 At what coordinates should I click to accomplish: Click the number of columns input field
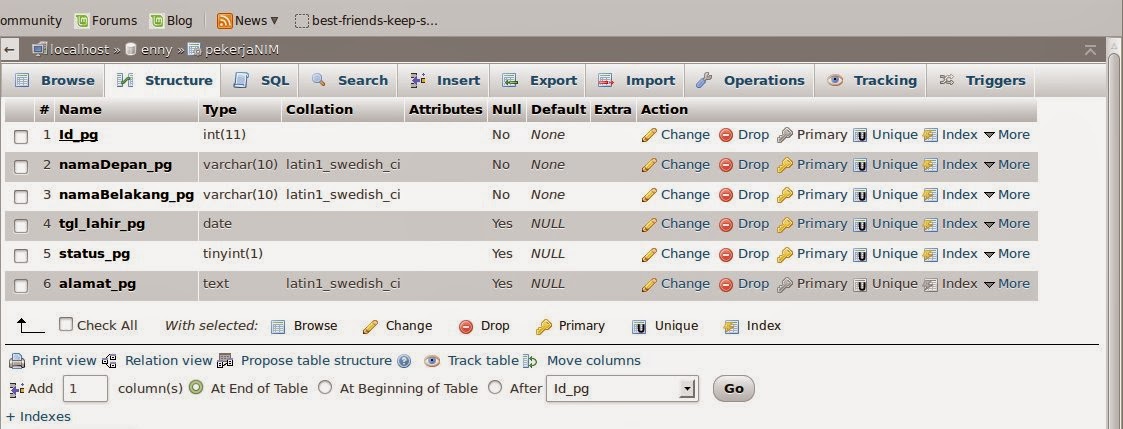(x=85, y=389)
